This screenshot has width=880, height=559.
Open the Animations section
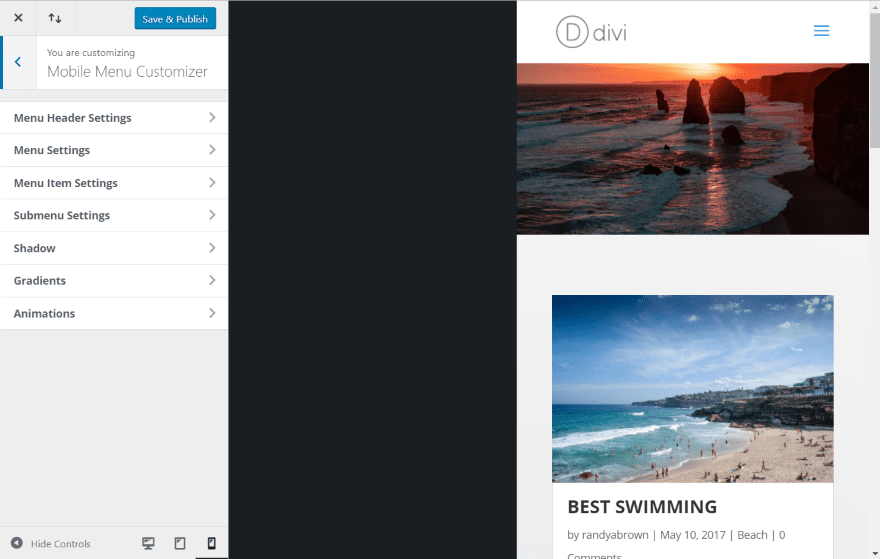click(x=114, y=313)
